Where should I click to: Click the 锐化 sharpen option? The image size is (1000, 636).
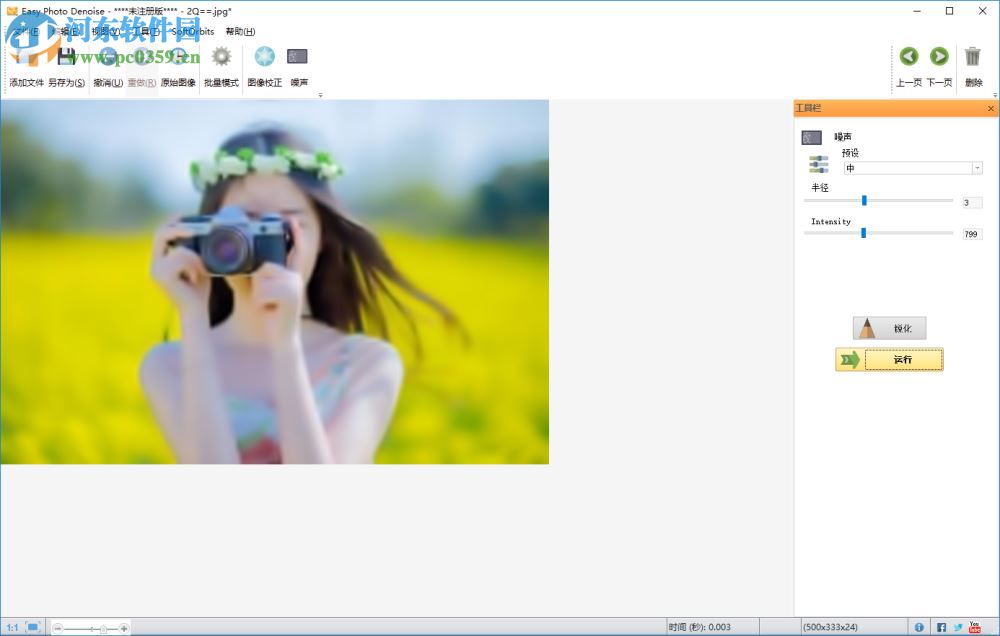click(x=888, y=328)
